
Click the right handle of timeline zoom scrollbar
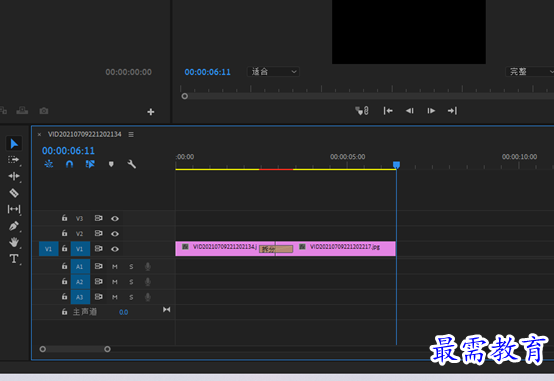tap(107, 349)
